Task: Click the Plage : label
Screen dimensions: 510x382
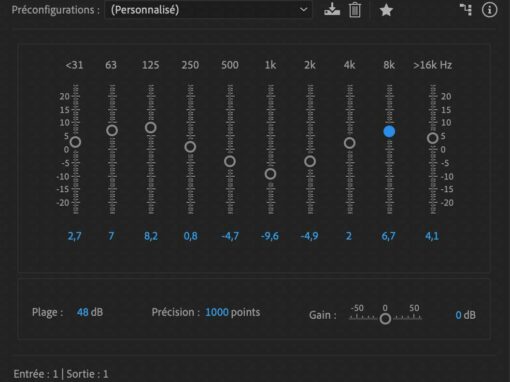Action: coord(47,312)
